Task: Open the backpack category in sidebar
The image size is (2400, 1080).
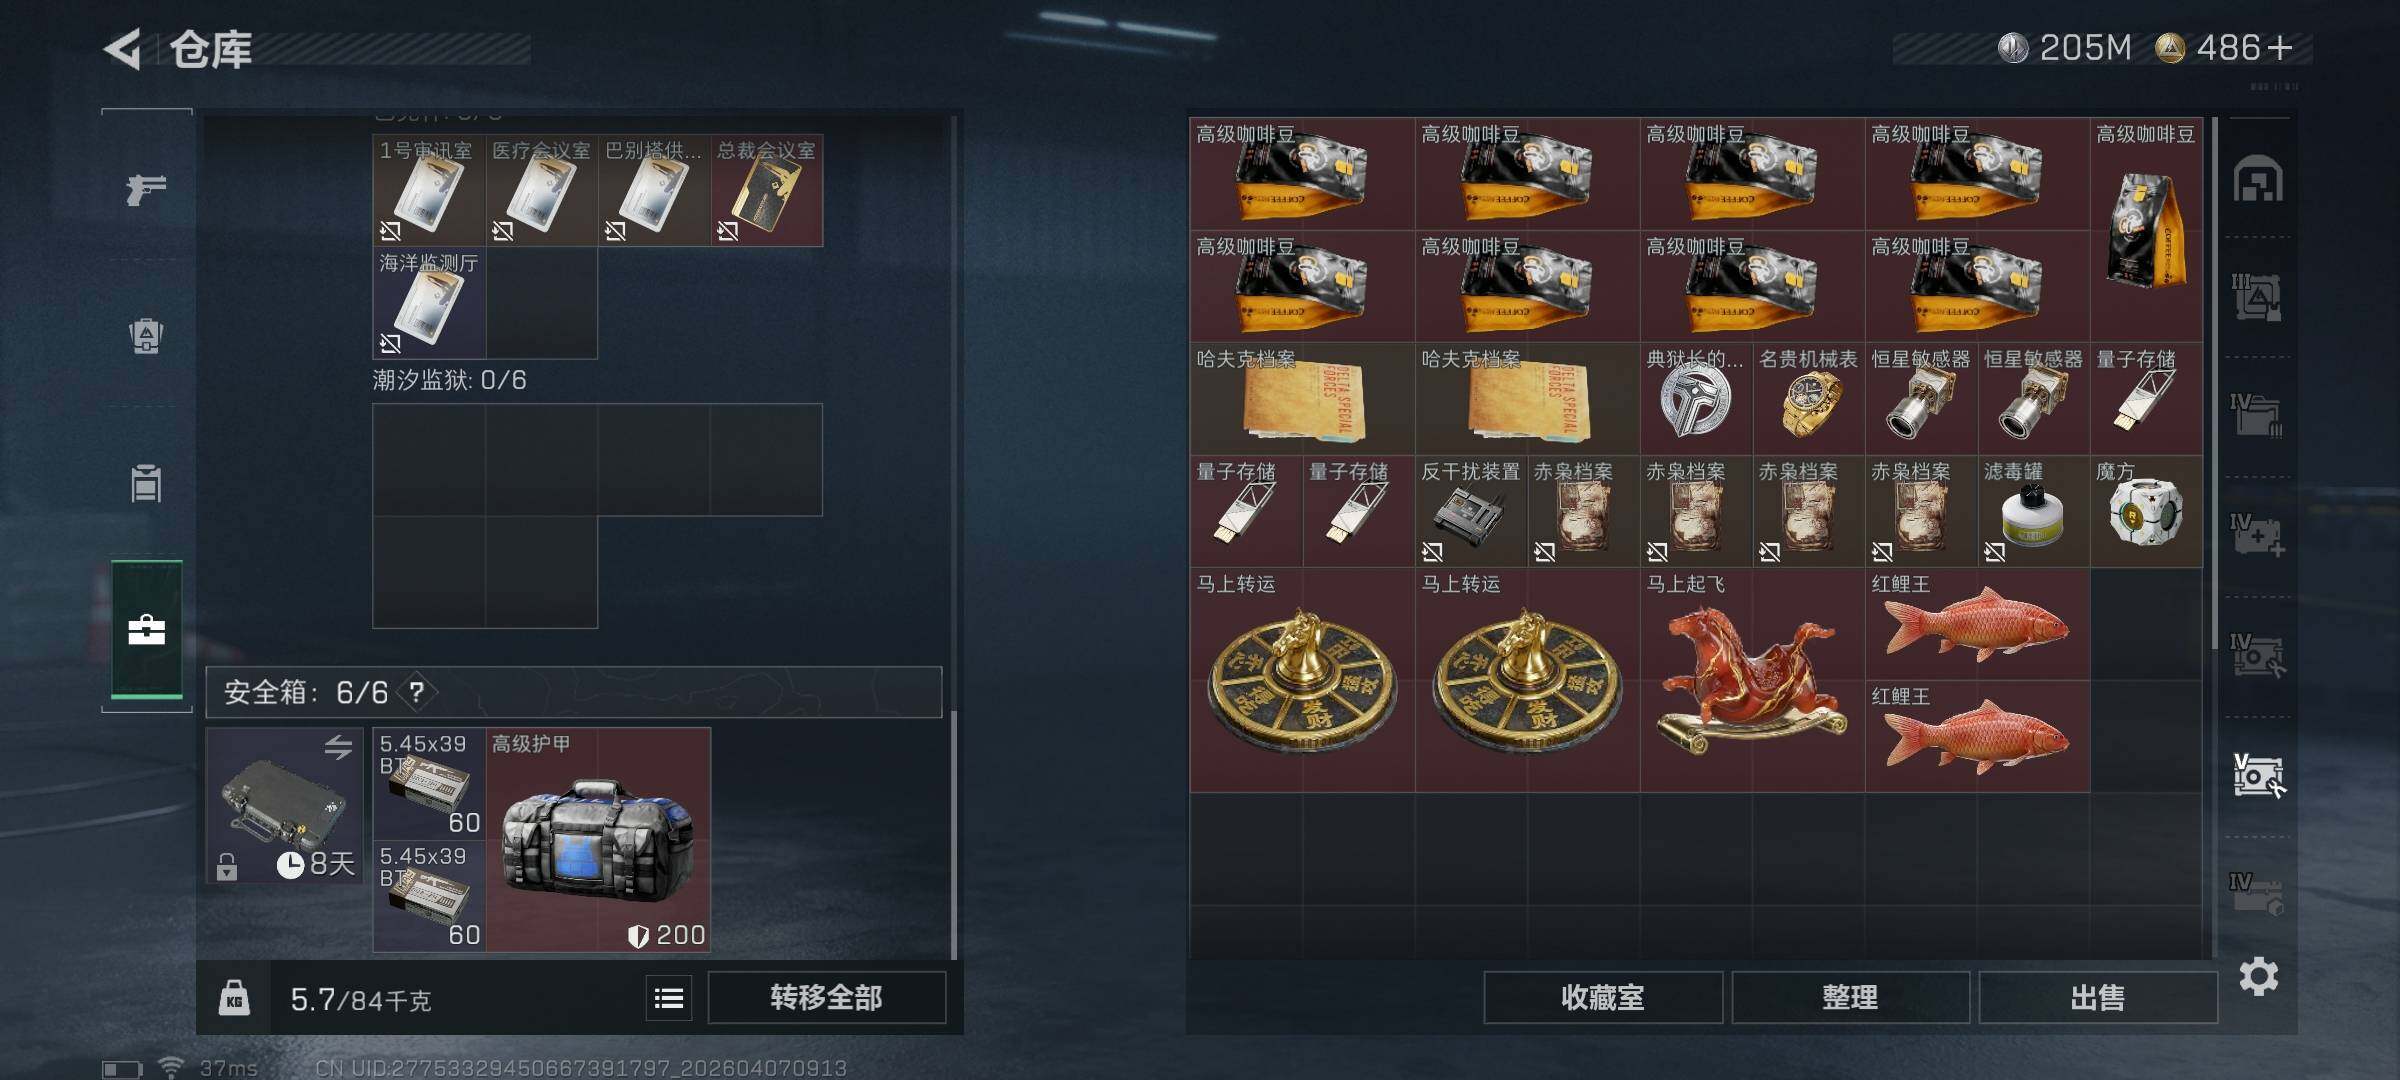Action: coord(146,483)
